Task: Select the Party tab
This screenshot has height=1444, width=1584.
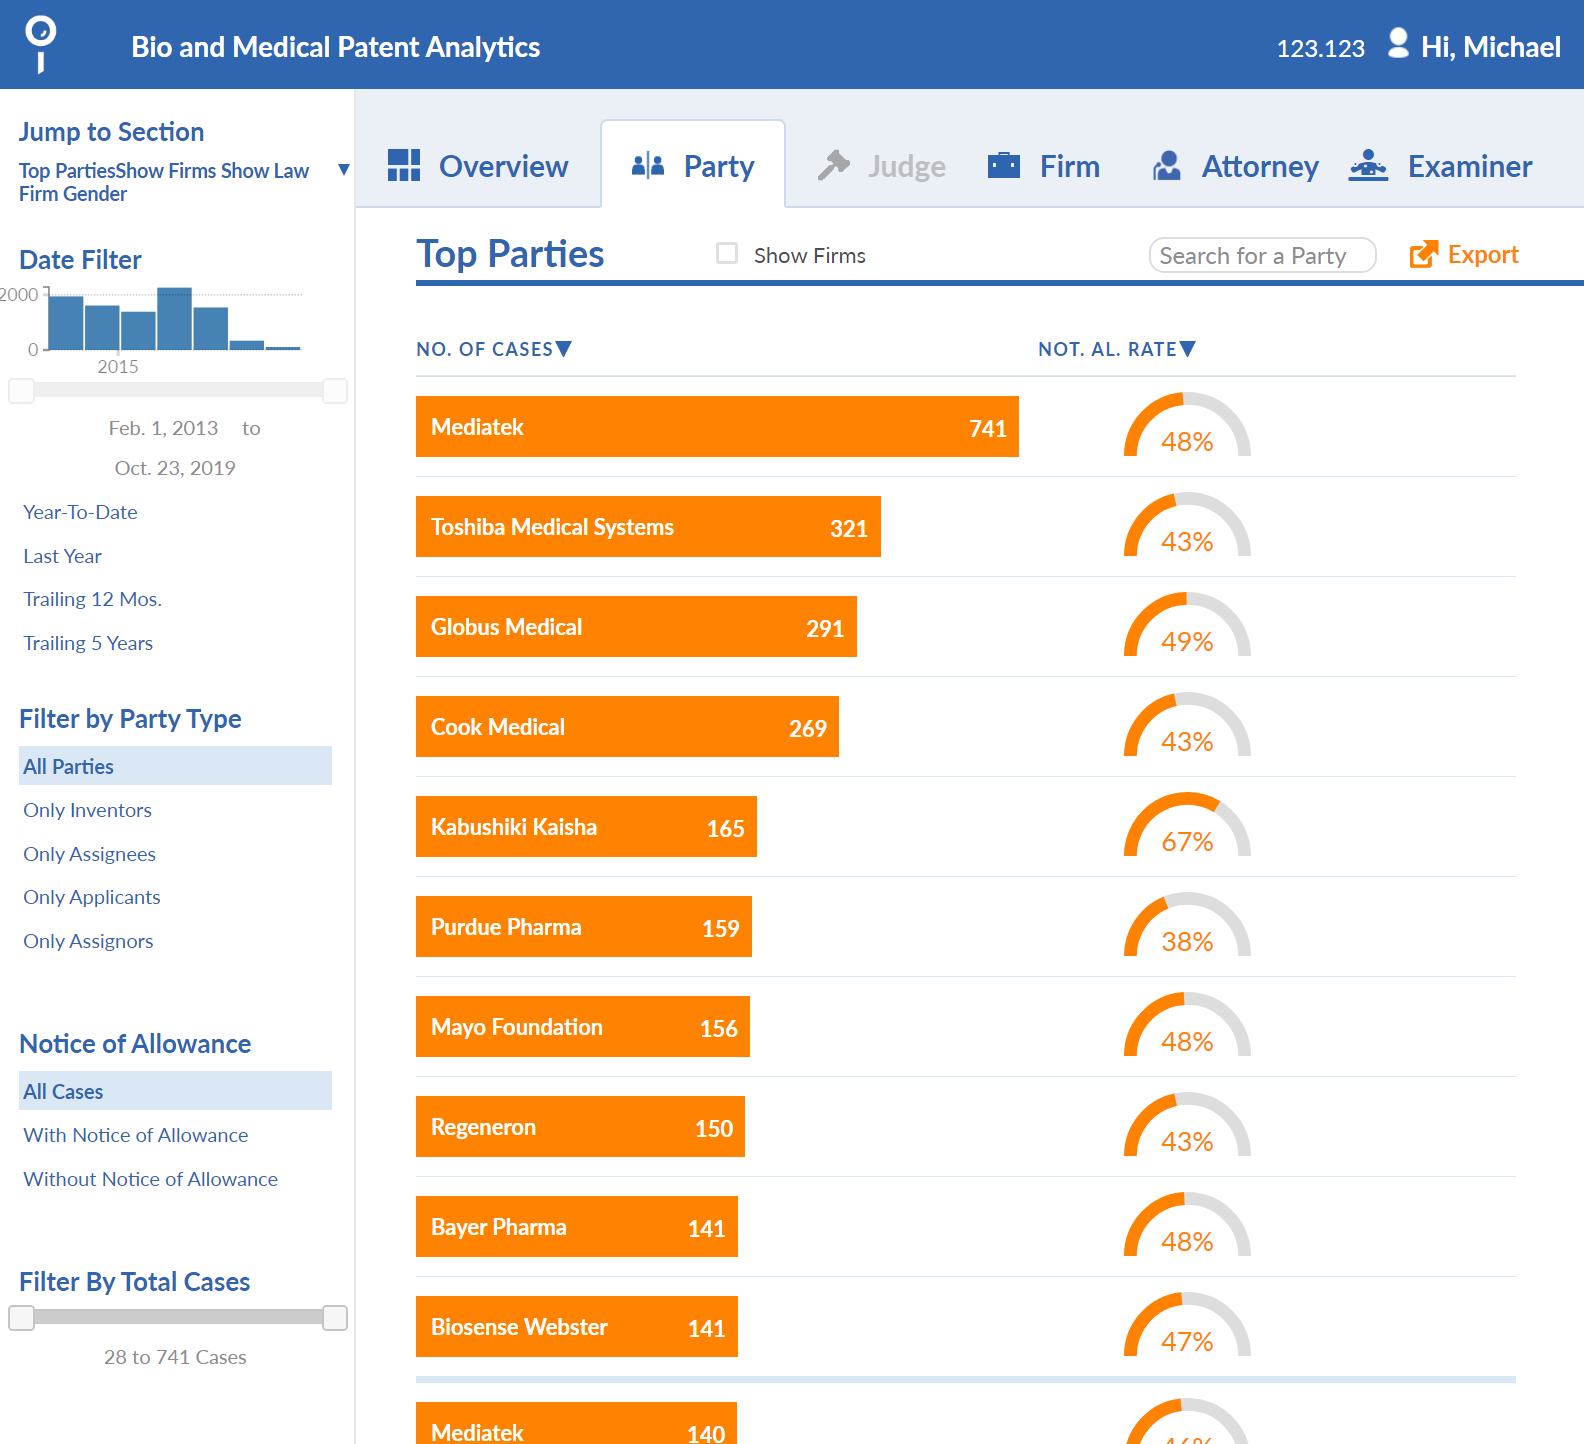Action: (x=693, y=165)
